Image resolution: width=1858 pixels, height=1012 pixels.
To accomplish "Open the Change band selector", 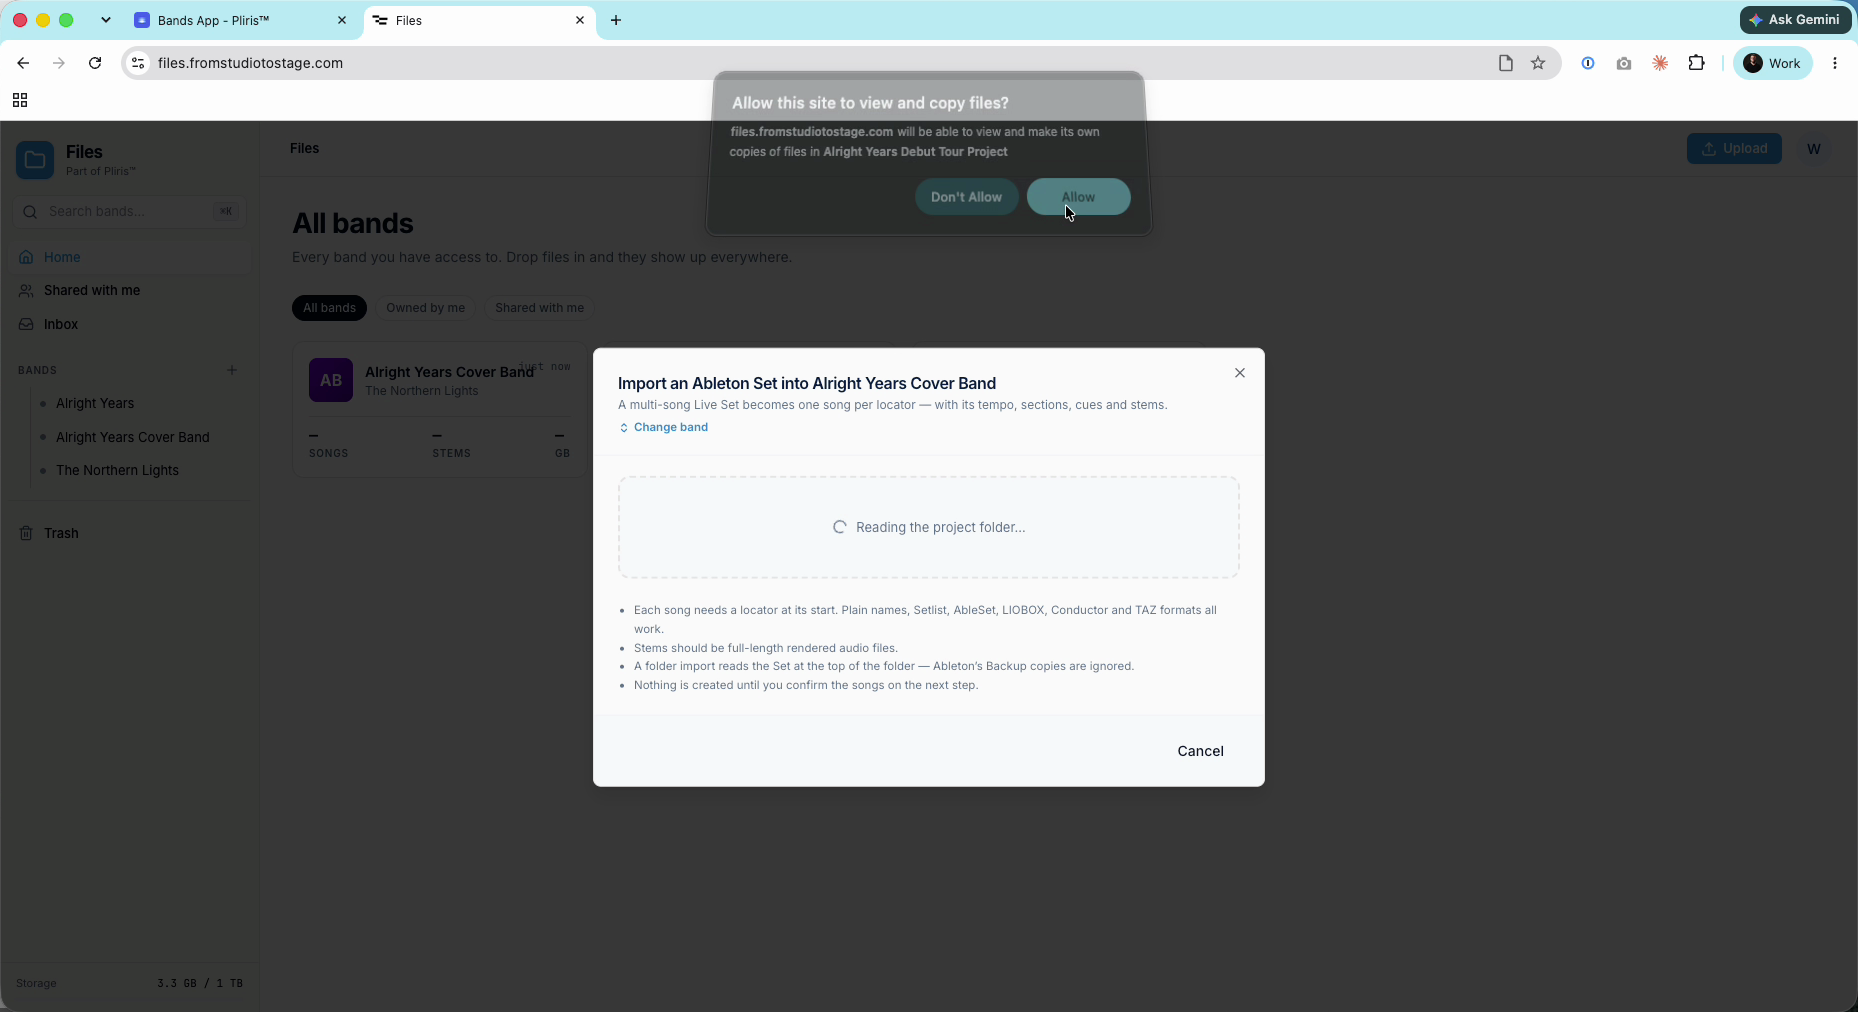I will click(x=663, y=427).
